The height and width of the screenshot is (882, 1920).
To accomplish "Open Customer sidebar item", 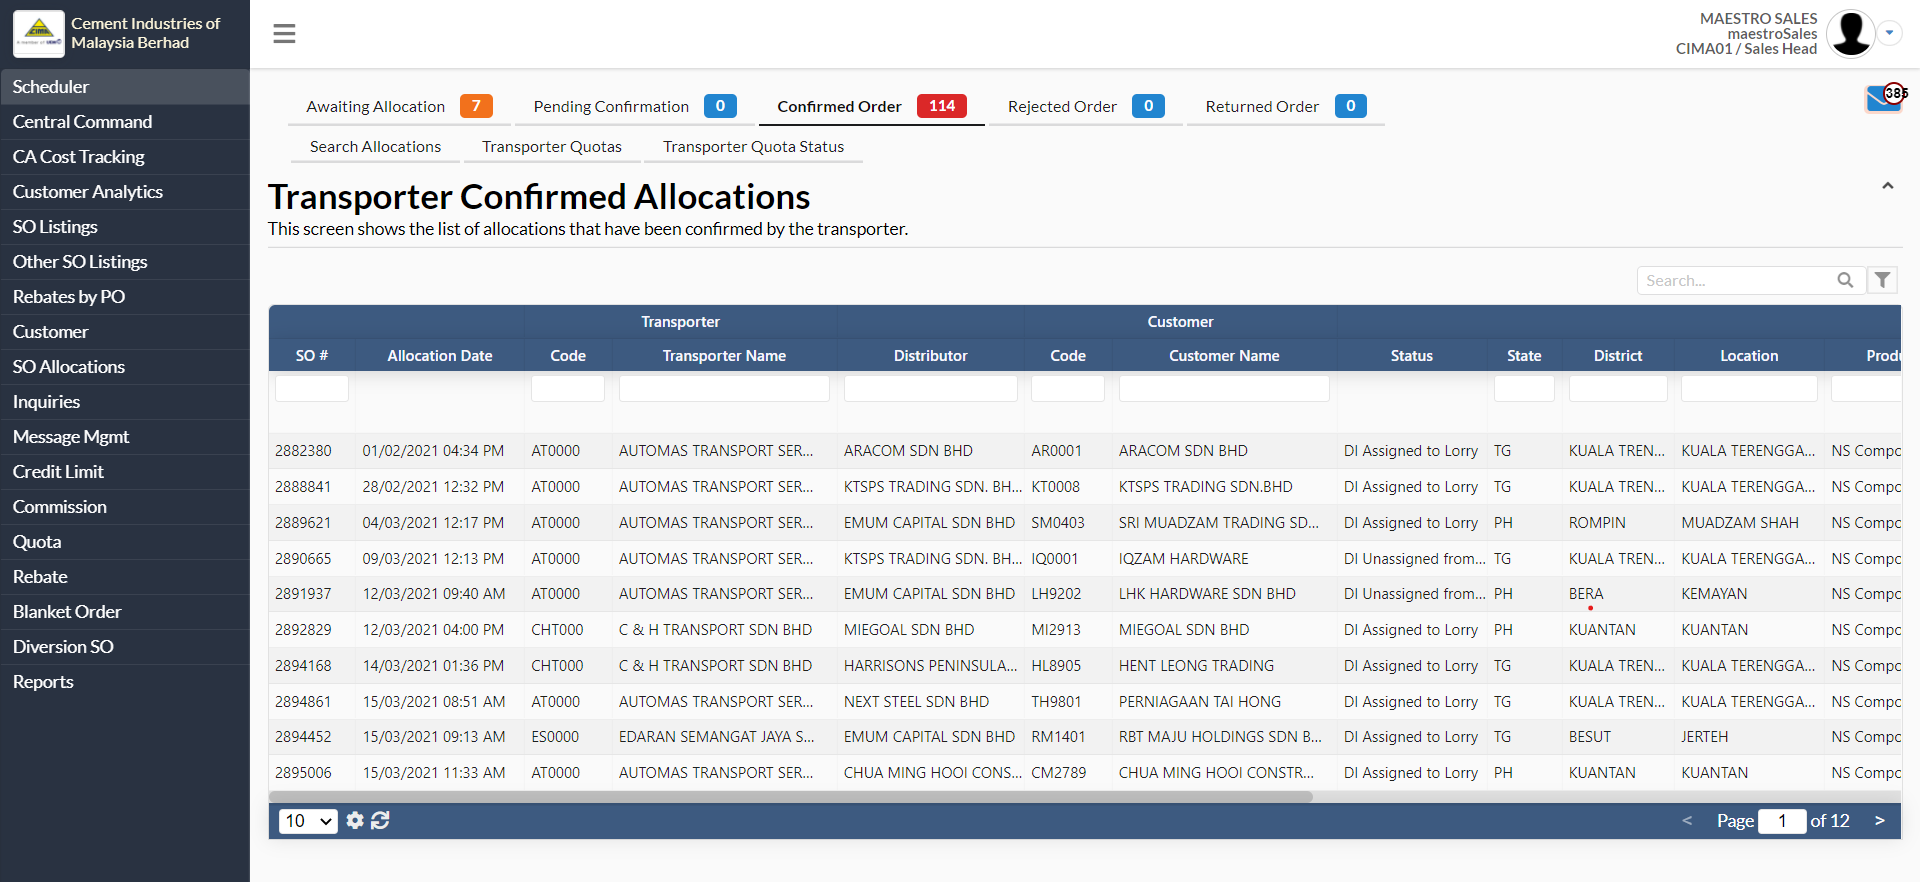I will [125, 332].
